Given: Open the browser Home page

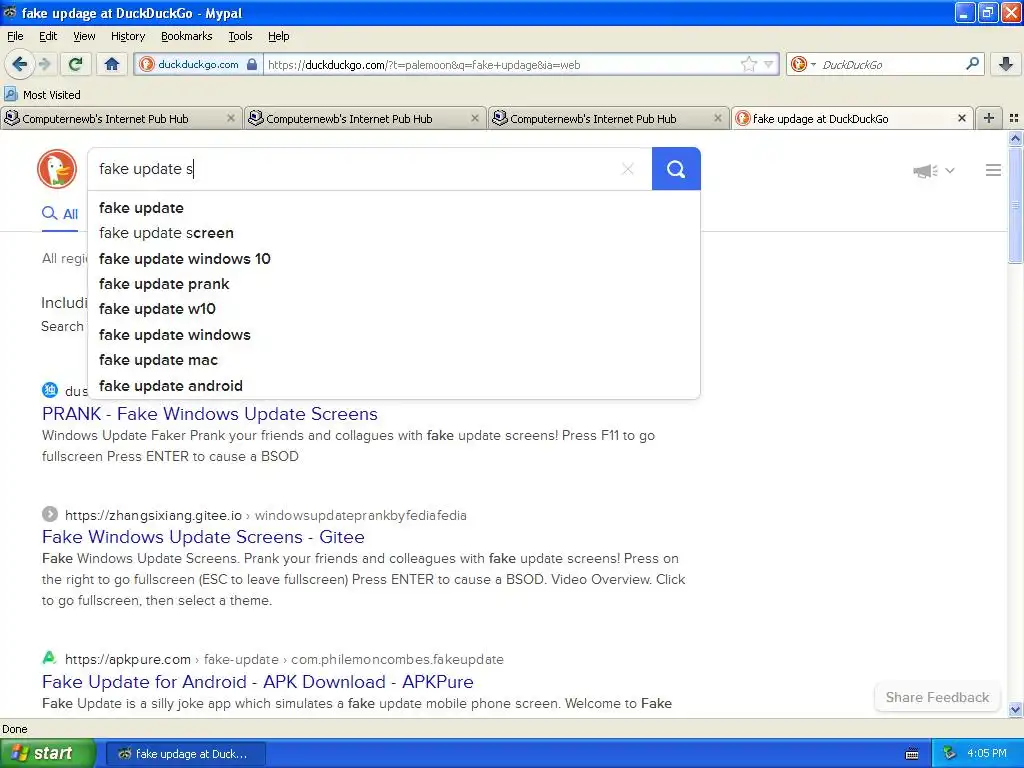Looking at the screenshot, I should (112, 64).
